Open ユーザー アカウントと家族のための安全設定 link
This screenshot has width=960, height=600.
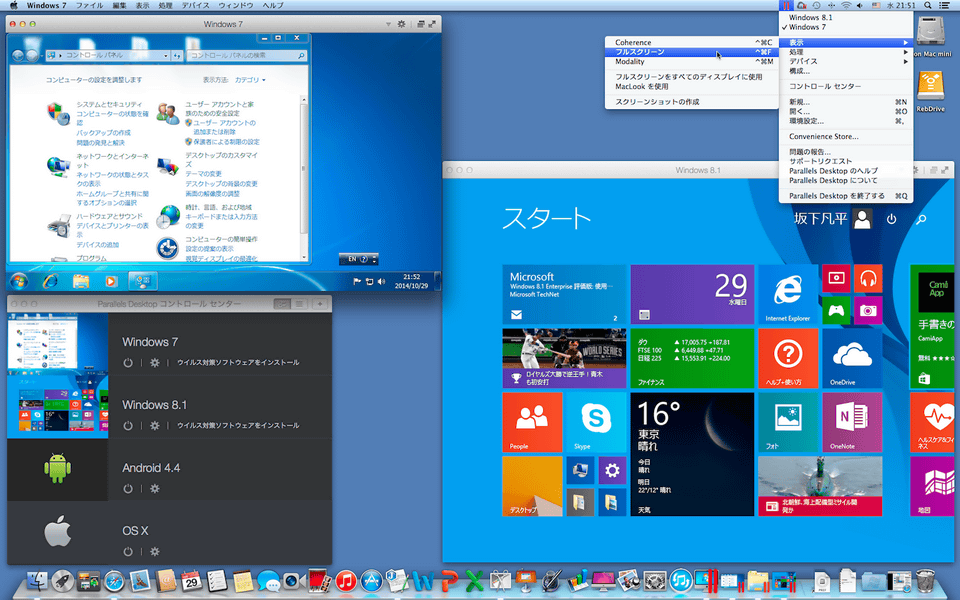(219, 108)
